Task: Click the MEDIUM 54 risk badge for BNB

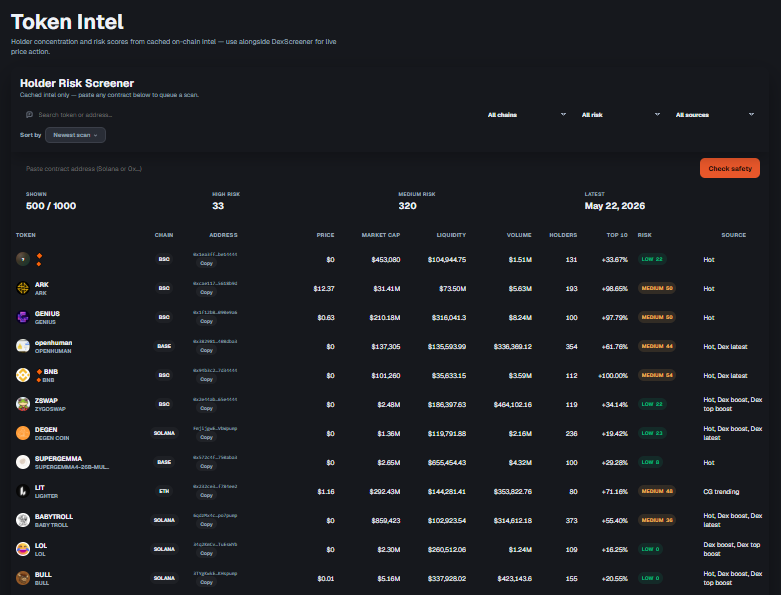Action: click(x=657, y=375)
